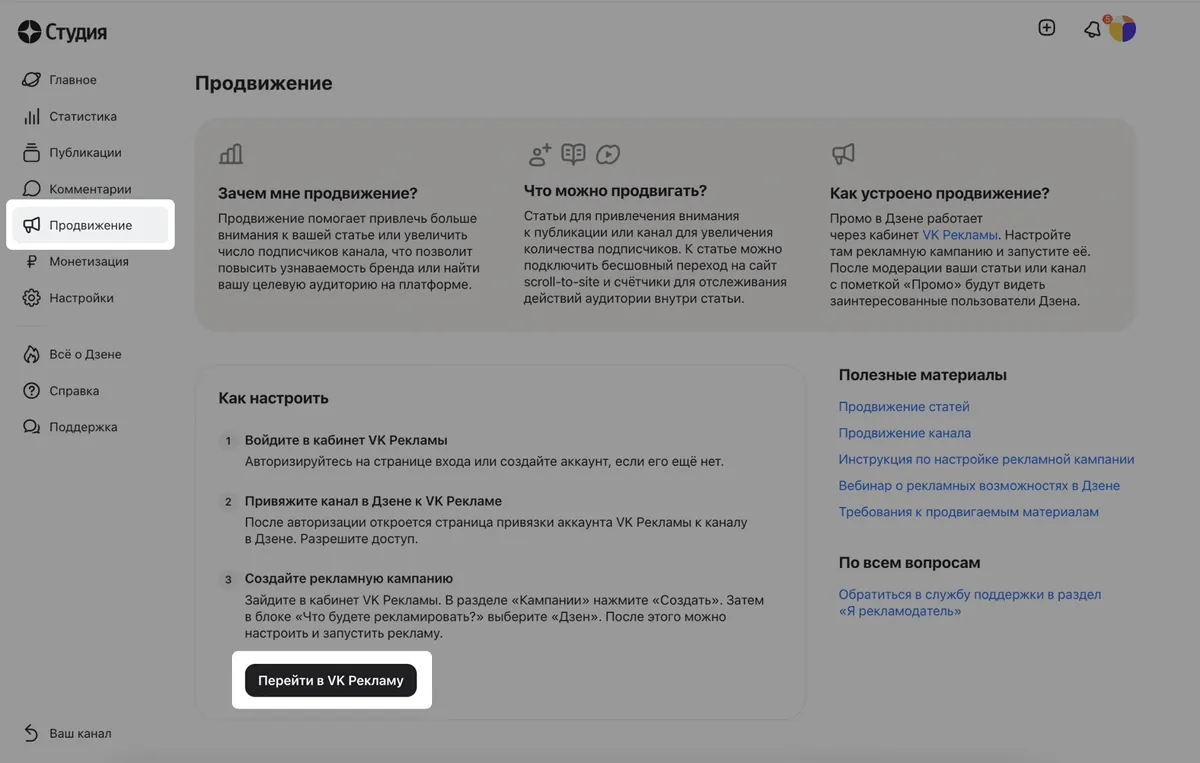Open notifications bell icon
The height and width of the screenshot is (763, 1200).
tap(1092, 30)
